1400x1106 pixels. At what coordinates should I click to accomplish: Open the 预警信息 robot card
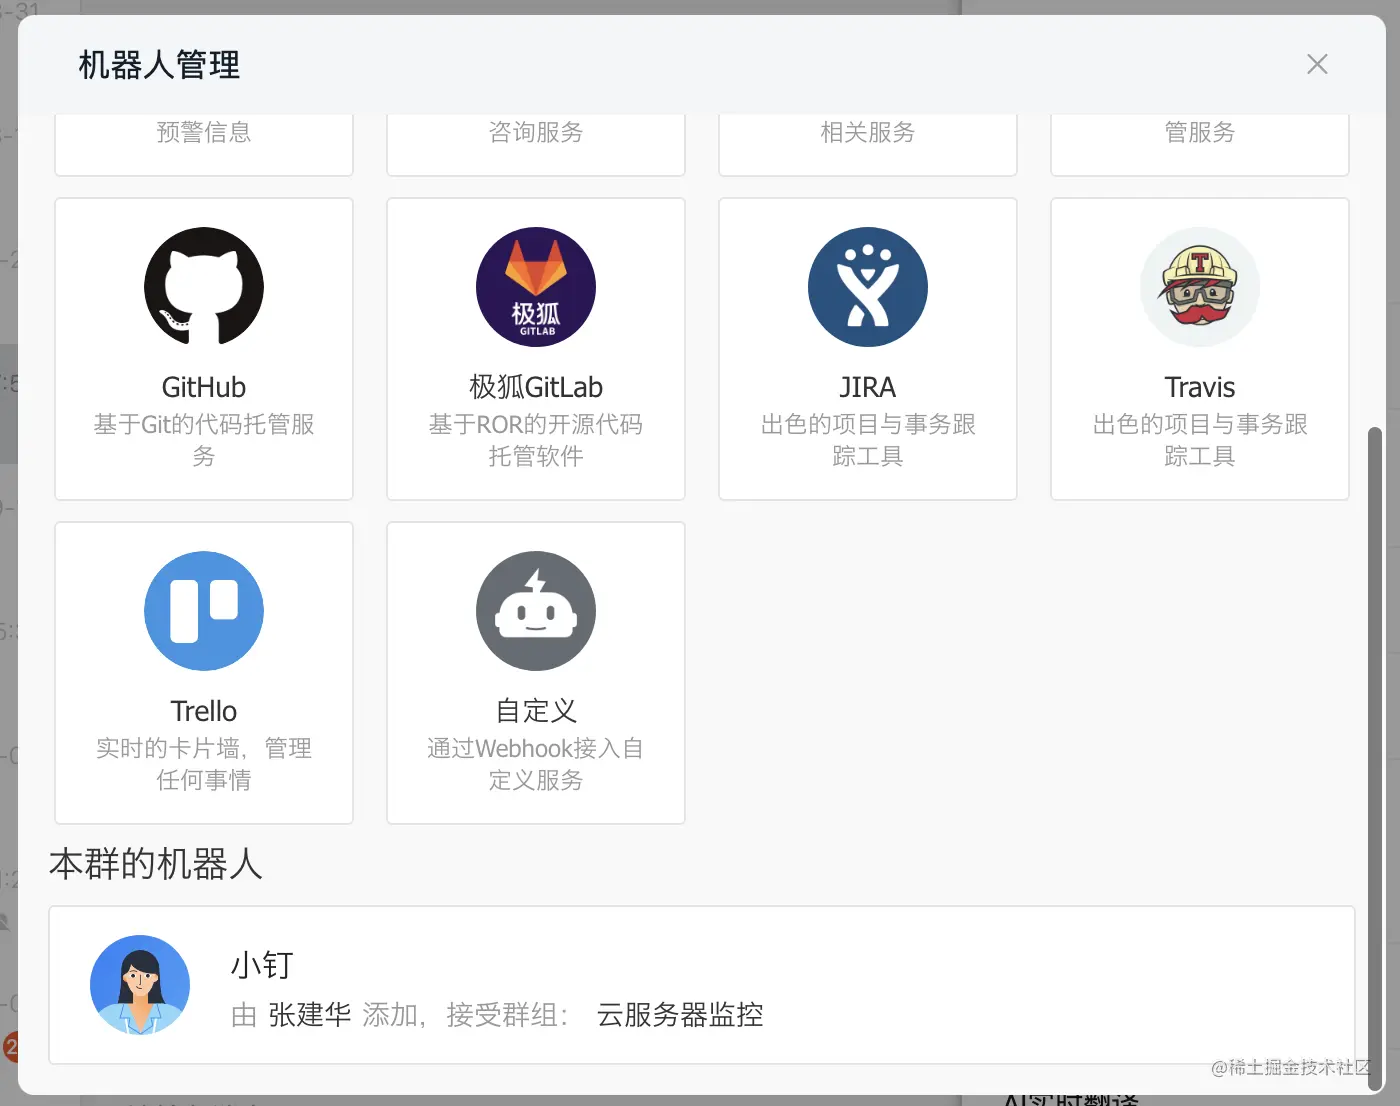click(x=204, y=144)
